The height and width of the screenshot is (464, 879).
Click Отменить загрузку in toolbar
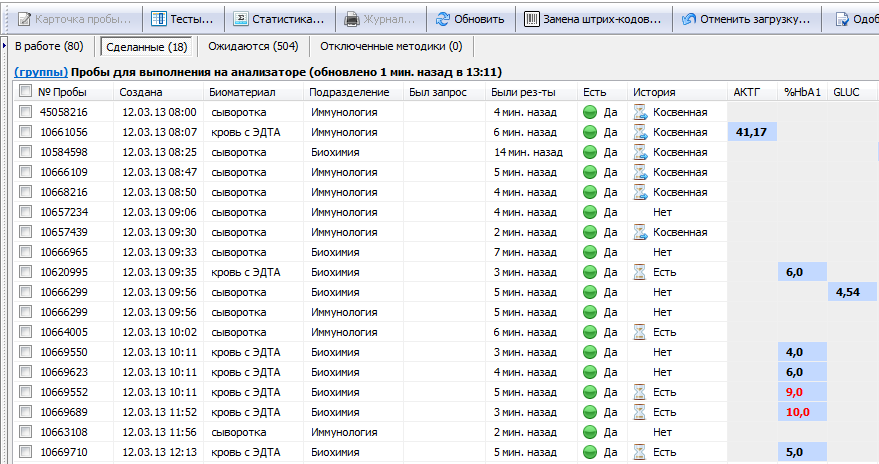point(745,19)
